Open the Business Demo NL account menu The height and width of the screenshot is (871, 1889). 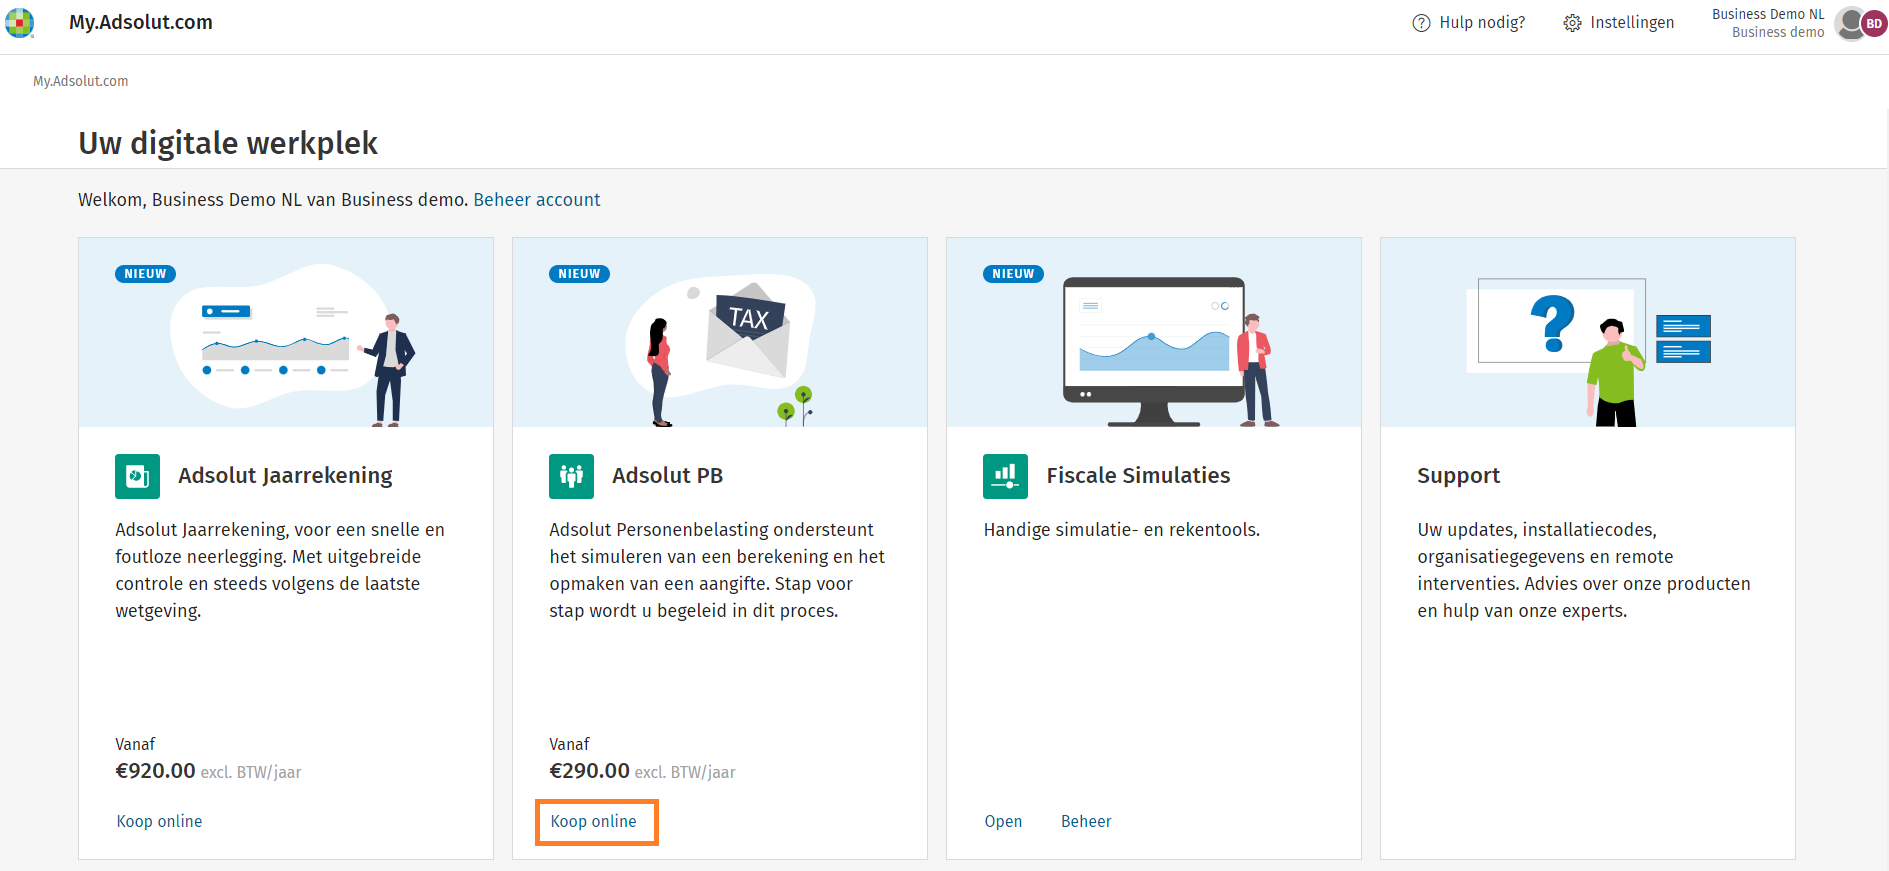[x=1768, y=23]
